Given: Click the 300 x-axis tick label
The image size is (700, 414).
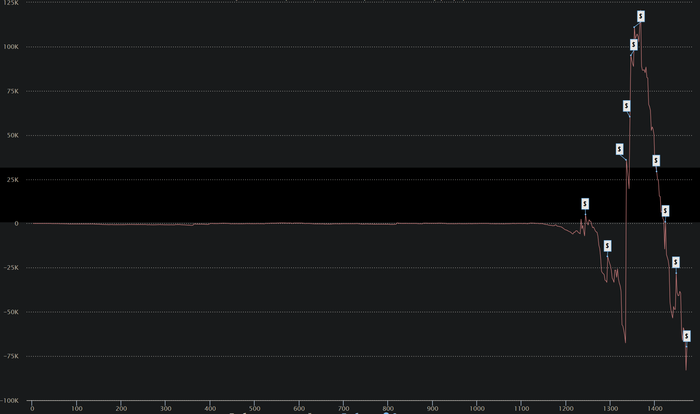Looking at the screenshot, I should pos(166,408).
